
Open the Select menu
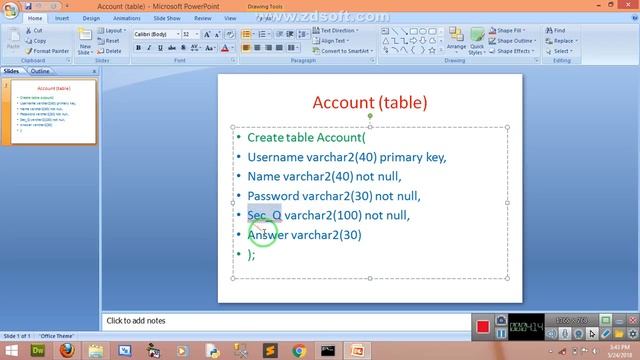pyautogui.click(x=560, y=51)
